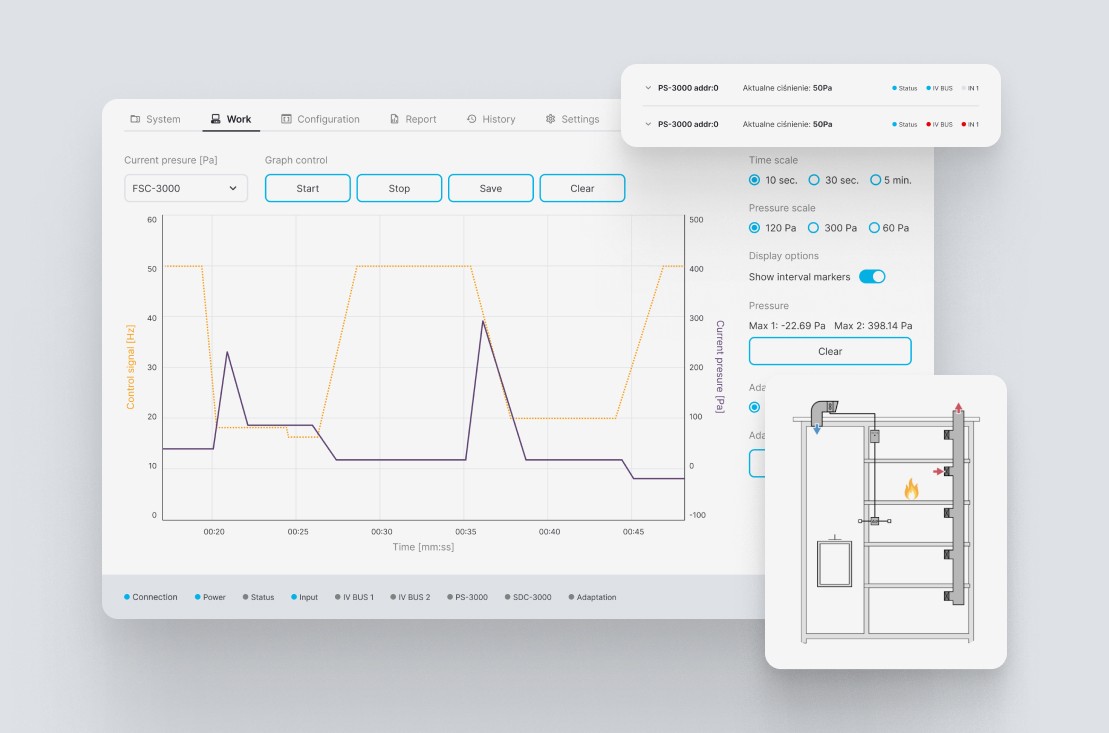
Task: Click the PS-3000 footer indicator
Action: [x=468, y=597]
